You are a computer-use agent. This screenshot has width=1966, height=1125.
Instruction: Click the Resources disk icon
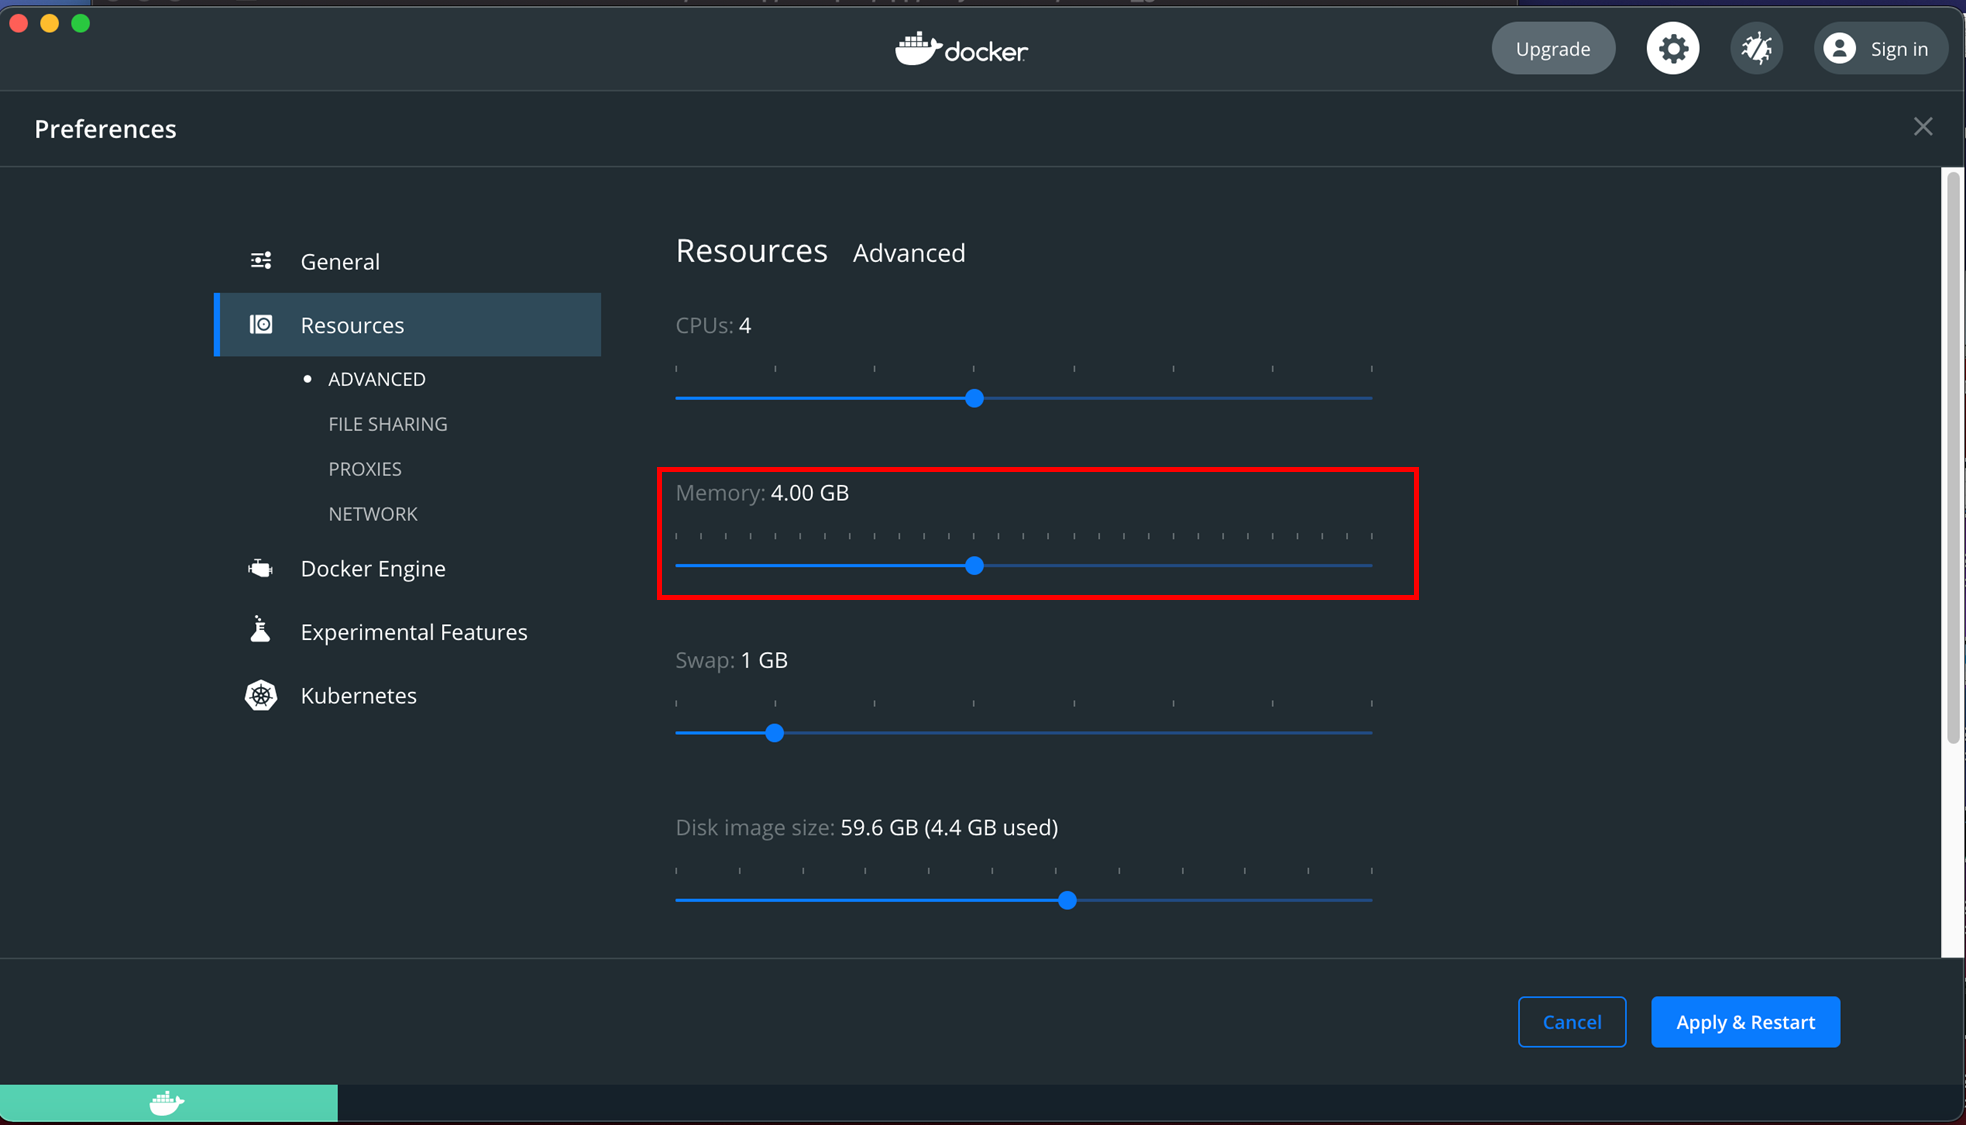click(x=261, y=325)
